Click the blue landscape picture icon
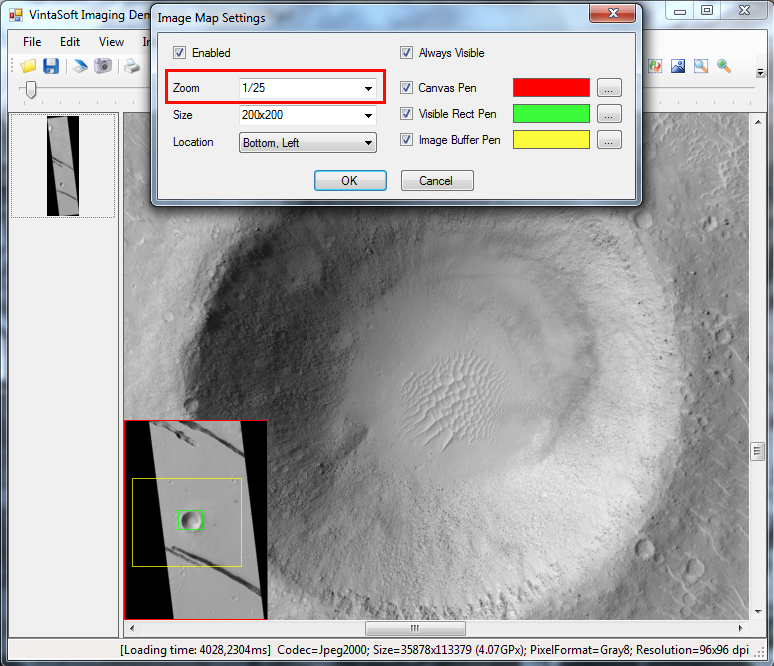 coord(679,66)
